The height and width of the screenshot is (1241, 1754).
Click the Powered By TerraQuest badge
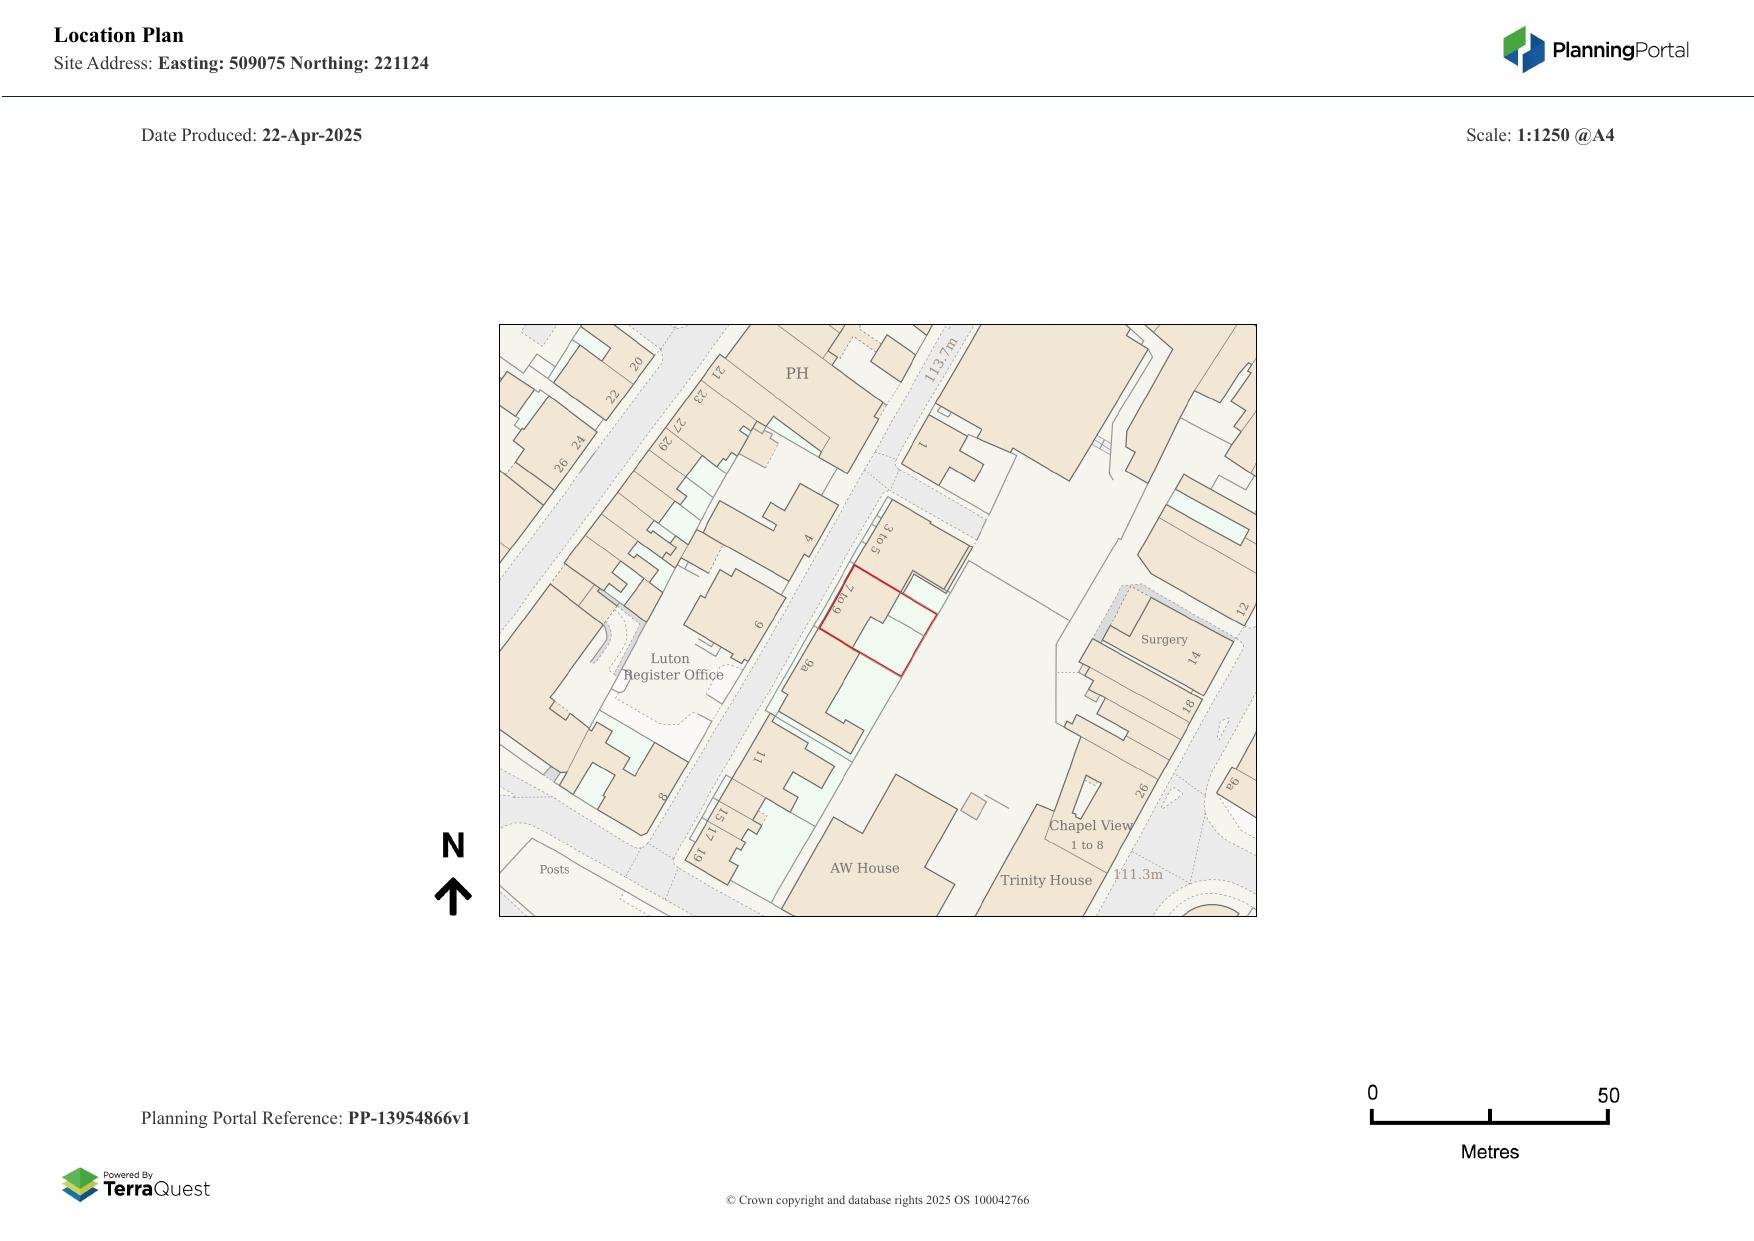(138, 1185)
